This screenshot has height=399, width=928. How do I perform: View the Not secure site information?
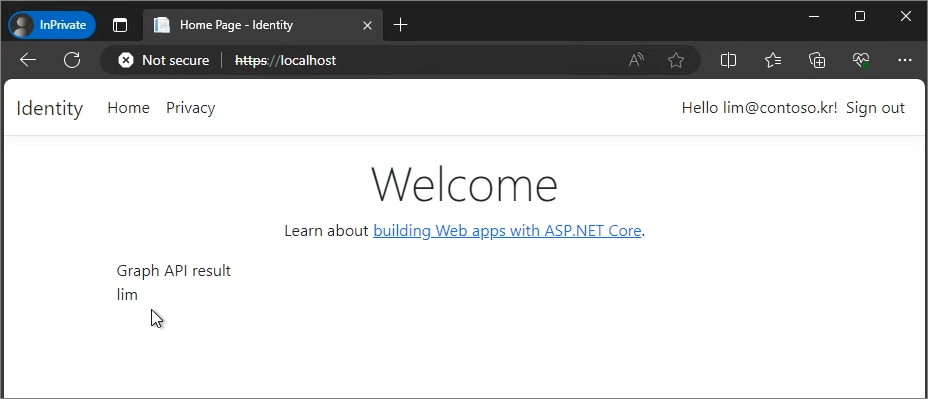(x=163, y=60)
